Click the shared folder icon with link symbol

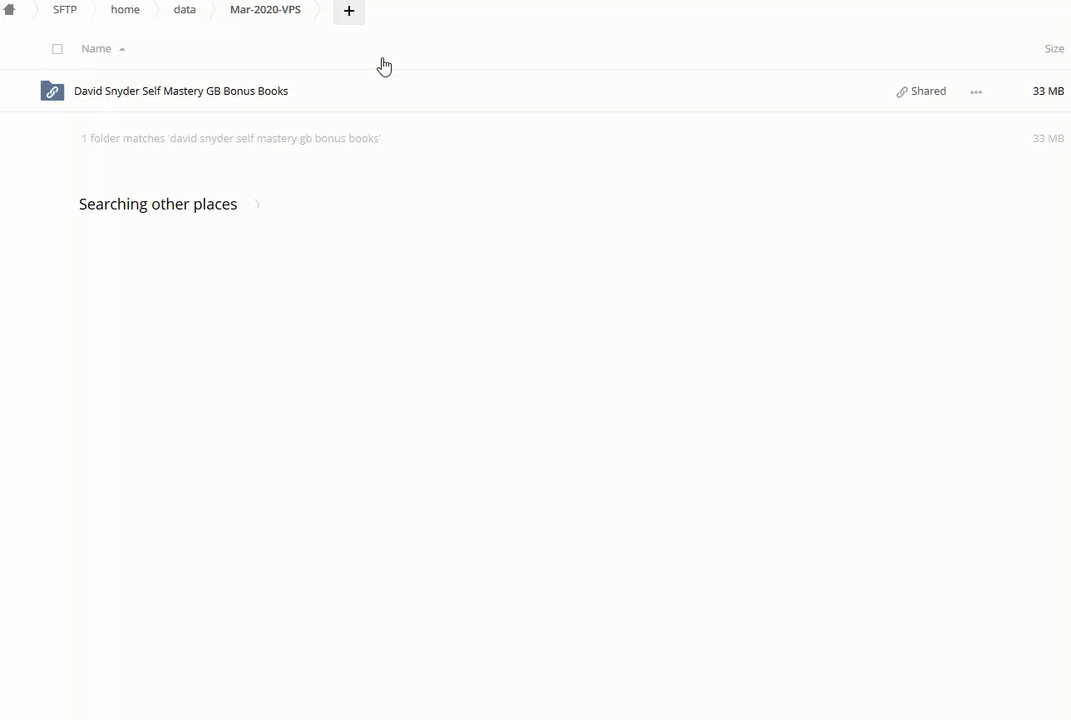click(52, 91)
